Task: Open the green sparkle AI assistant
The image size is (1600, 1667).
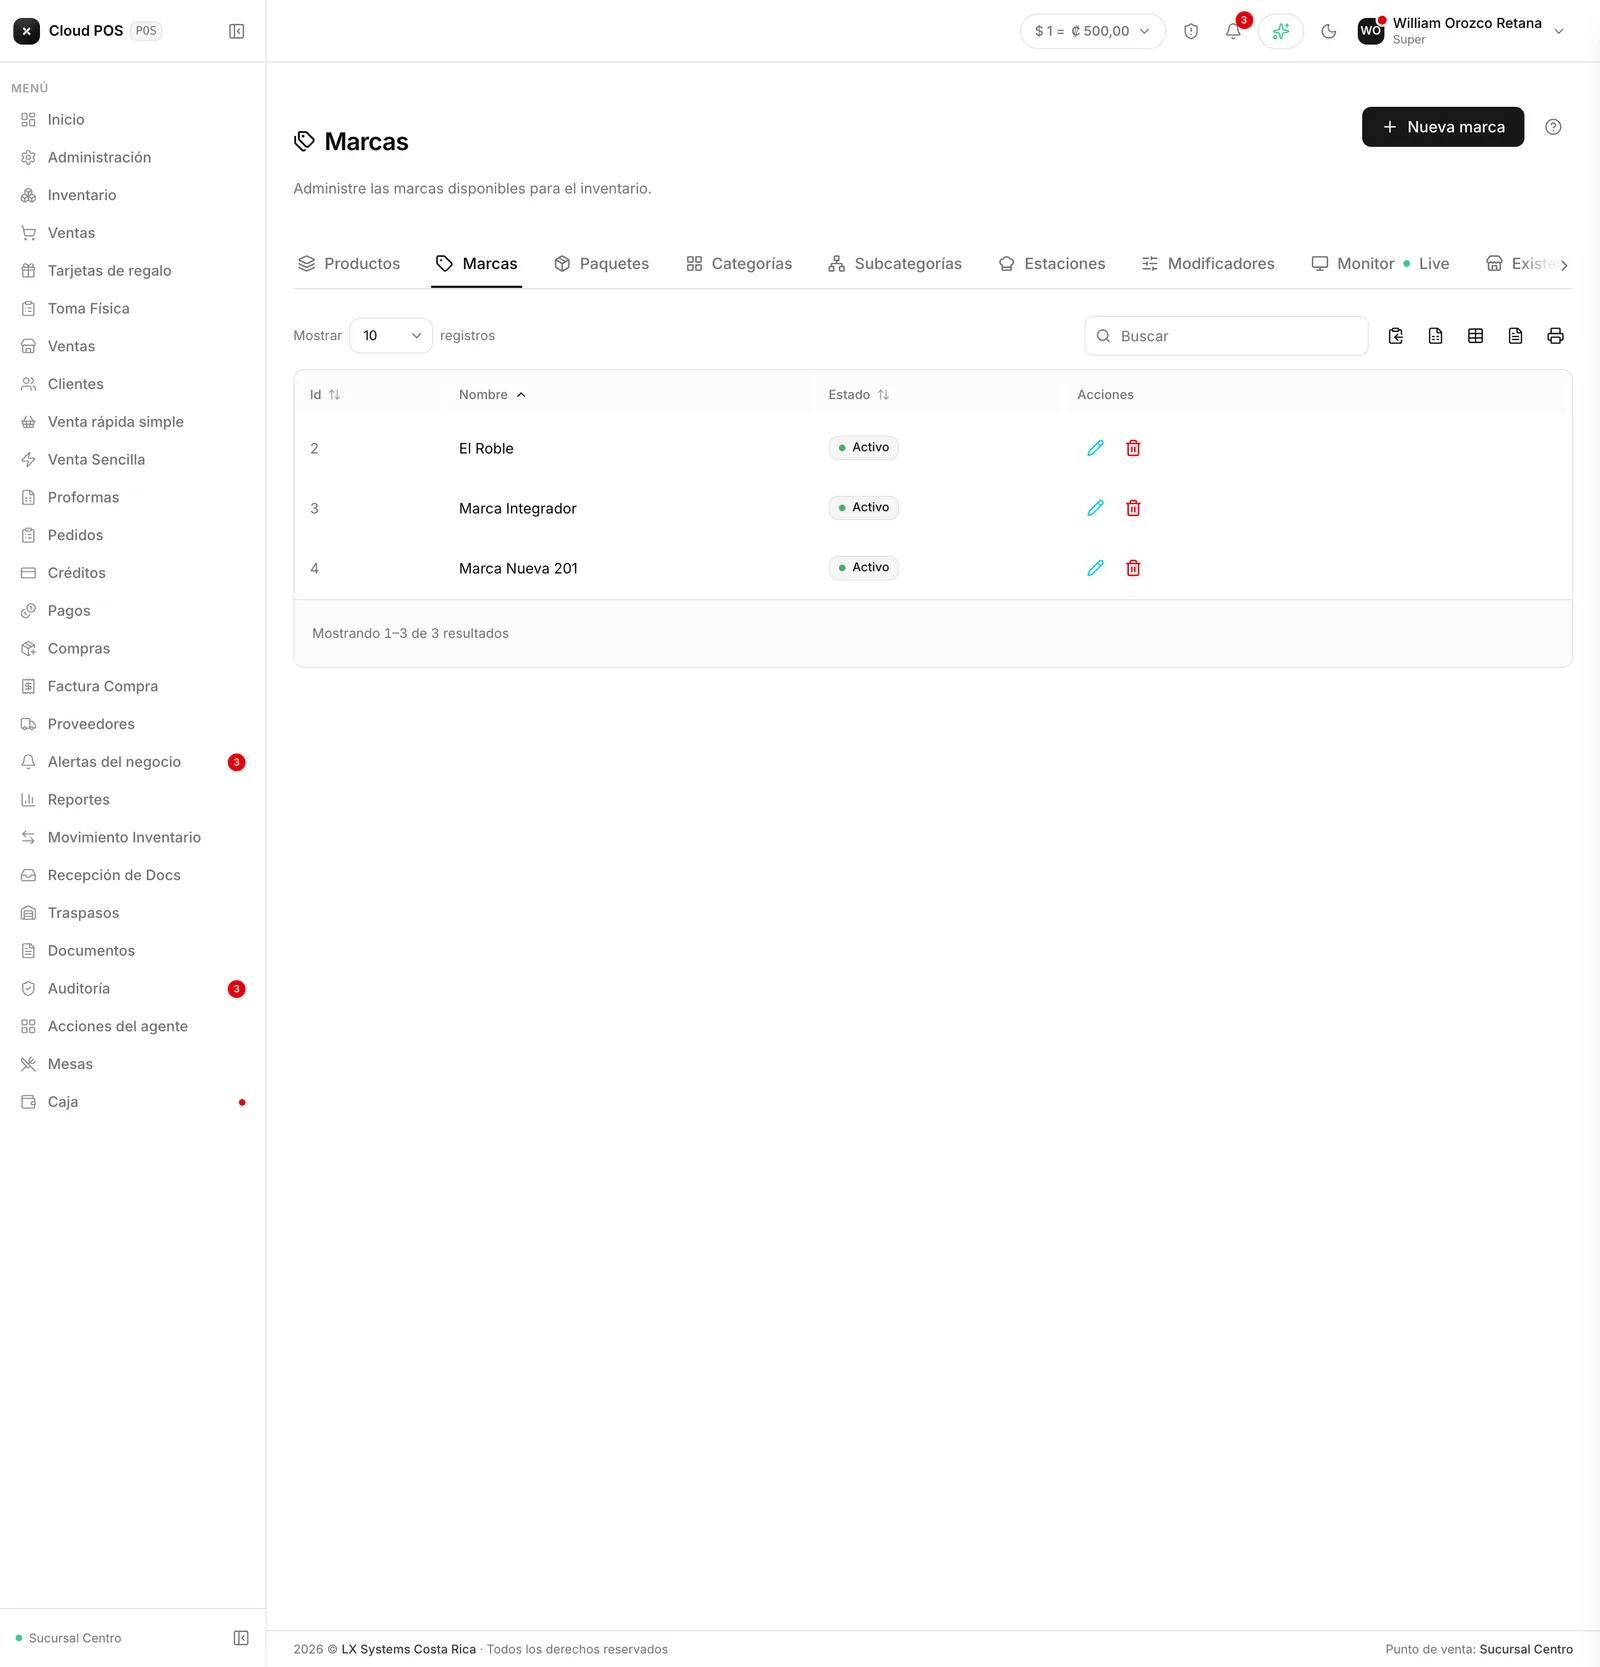Action: coord(1281,31)
